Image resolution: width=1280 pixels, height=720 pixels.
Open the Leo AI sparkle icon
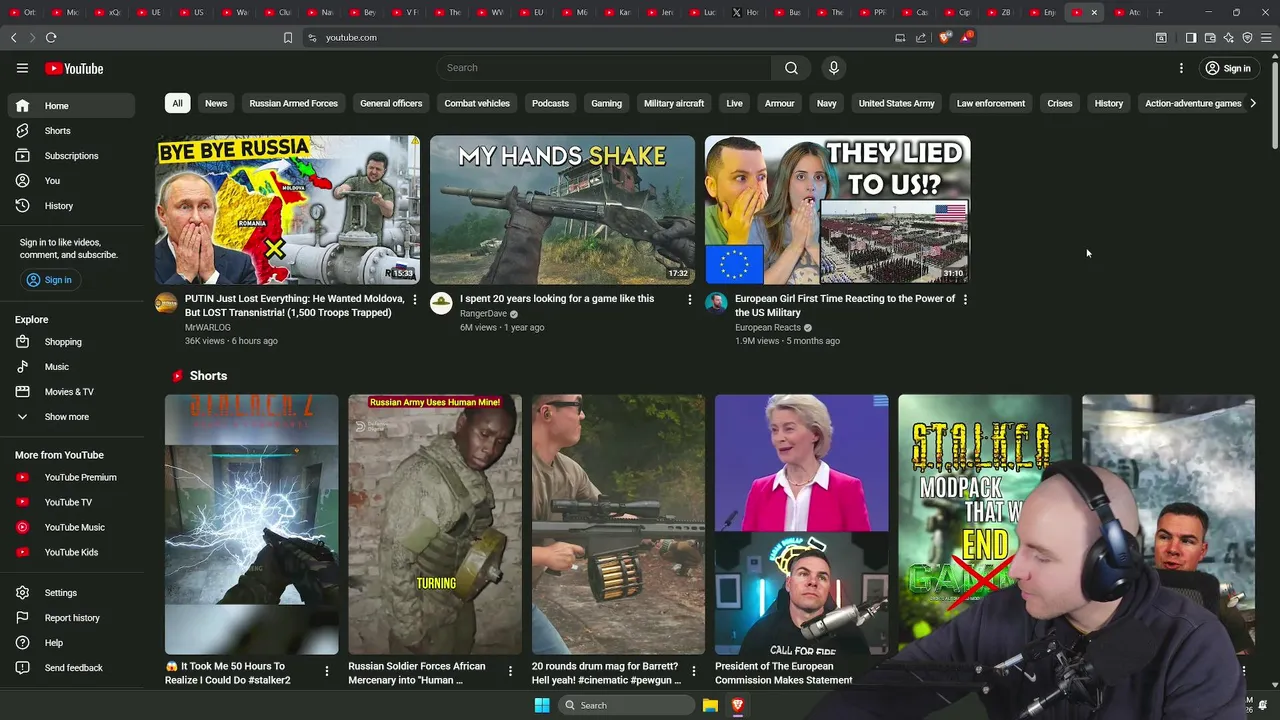click(x=1229, y=37)
